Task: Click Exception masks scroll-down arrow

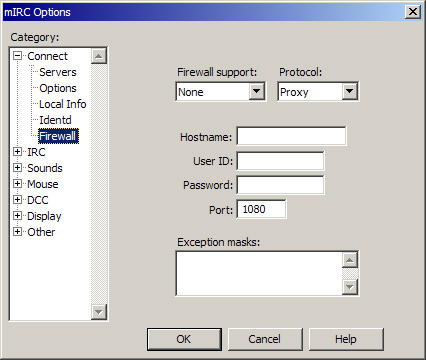Action: click(x=350, y=287)
